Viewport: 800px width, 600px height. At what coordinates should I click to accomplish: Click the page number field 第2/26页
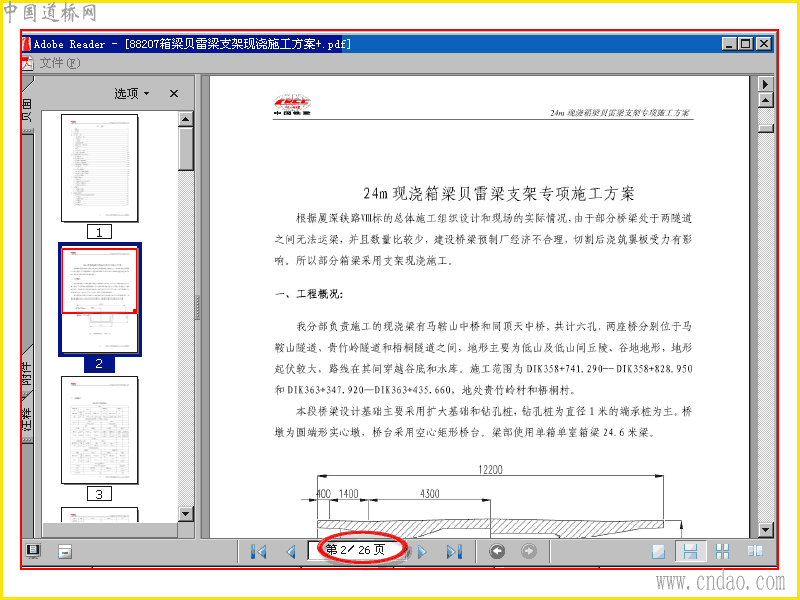pos(355,550)
